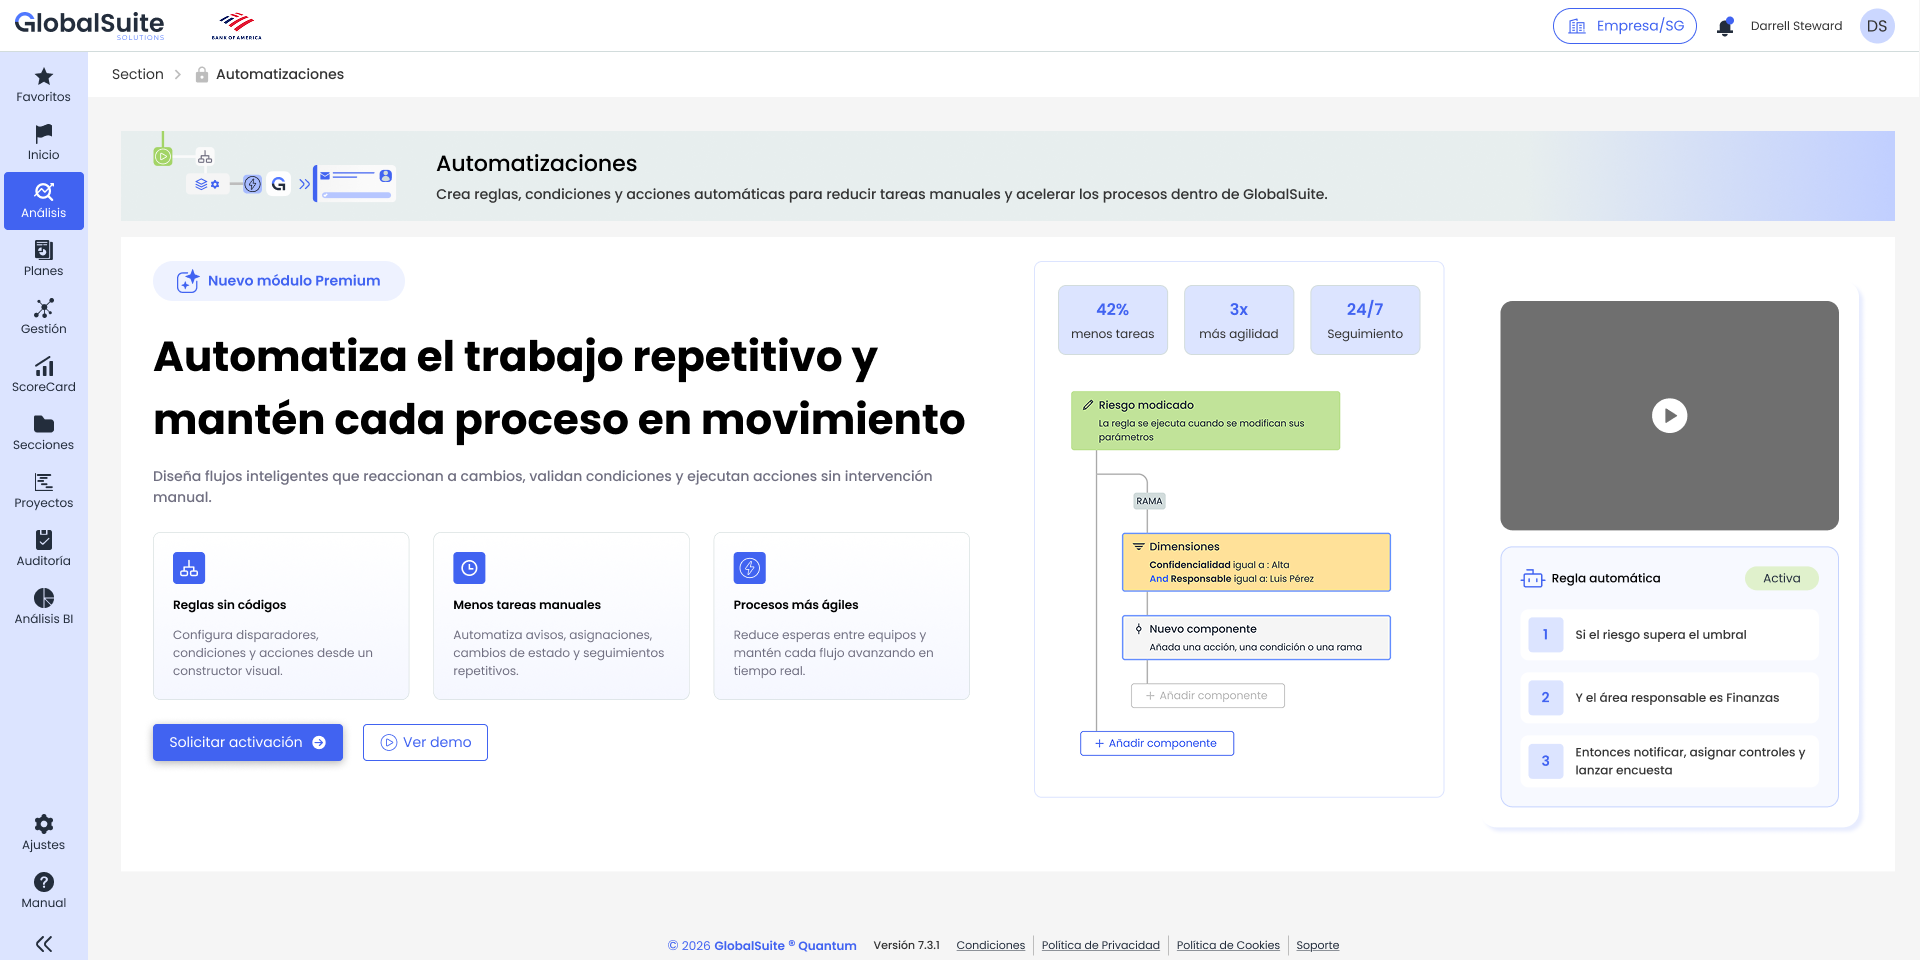Go to Inicio in the sidebar
This screenshot has width=1920, height=960.
44,144
